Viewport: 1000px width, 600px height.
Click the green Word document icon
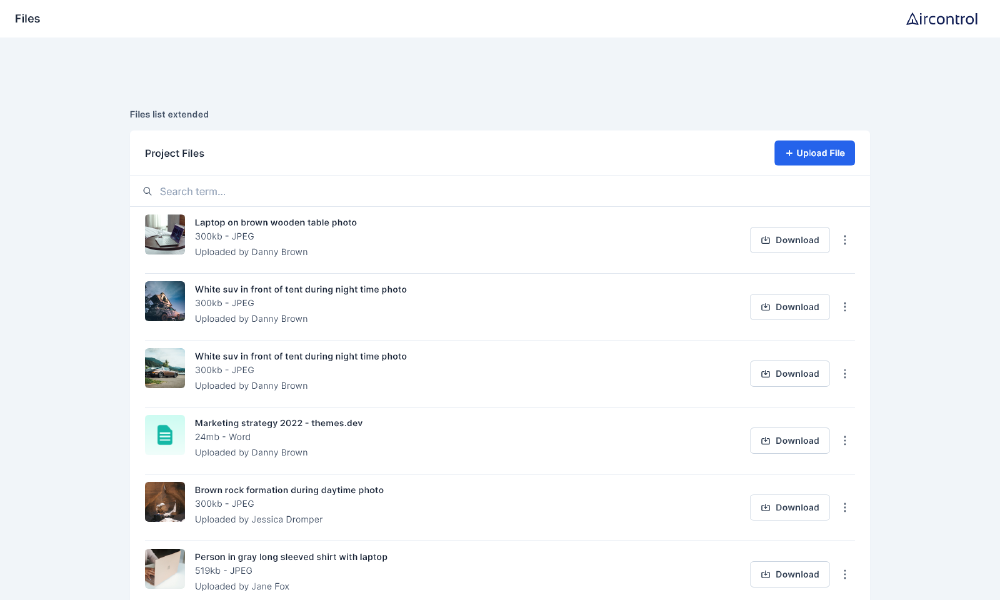pos(165,435)
